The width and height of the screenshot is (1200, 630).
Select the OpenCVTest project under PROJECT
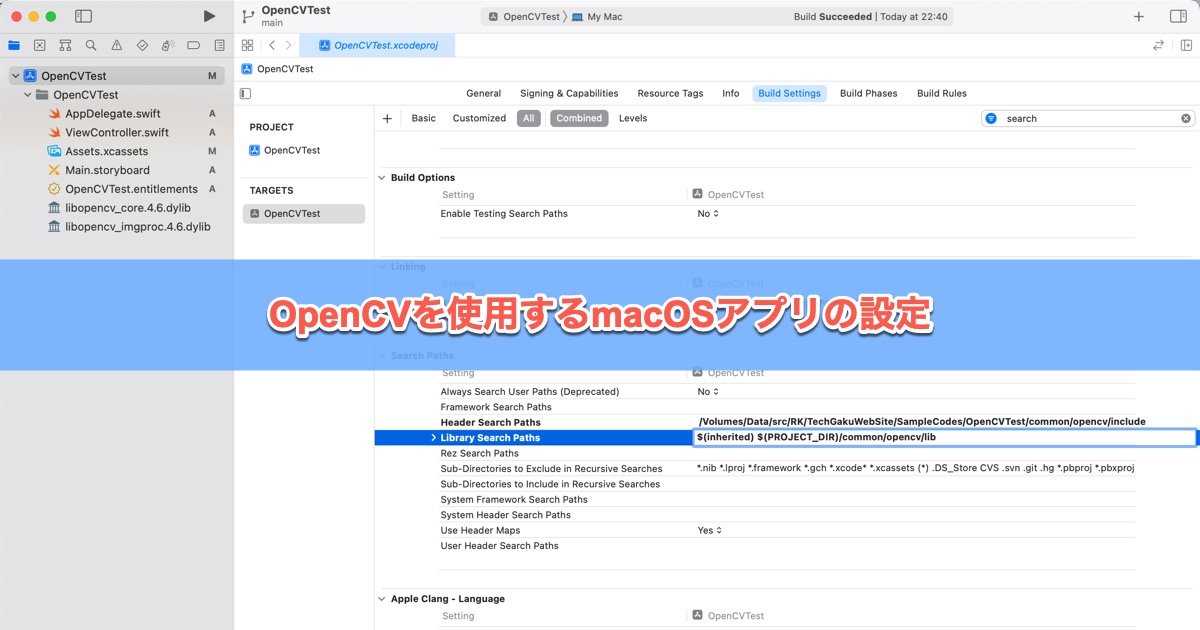285,150
